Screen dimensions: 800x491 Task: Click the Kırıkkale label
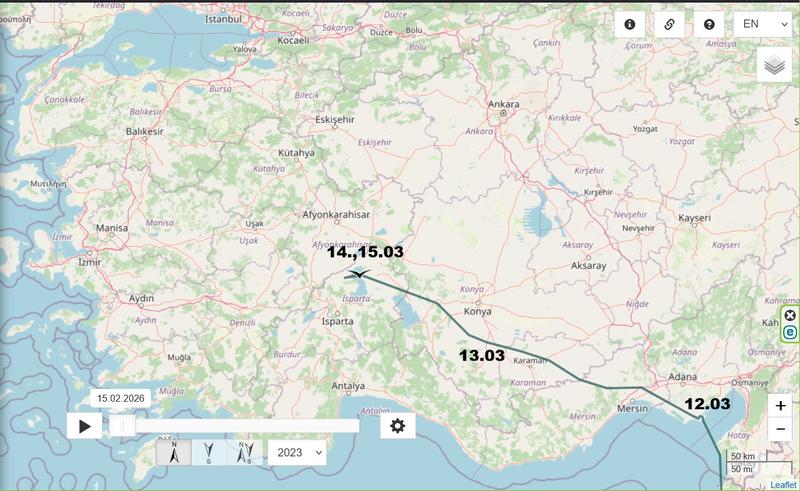click(x=565, y=117)
